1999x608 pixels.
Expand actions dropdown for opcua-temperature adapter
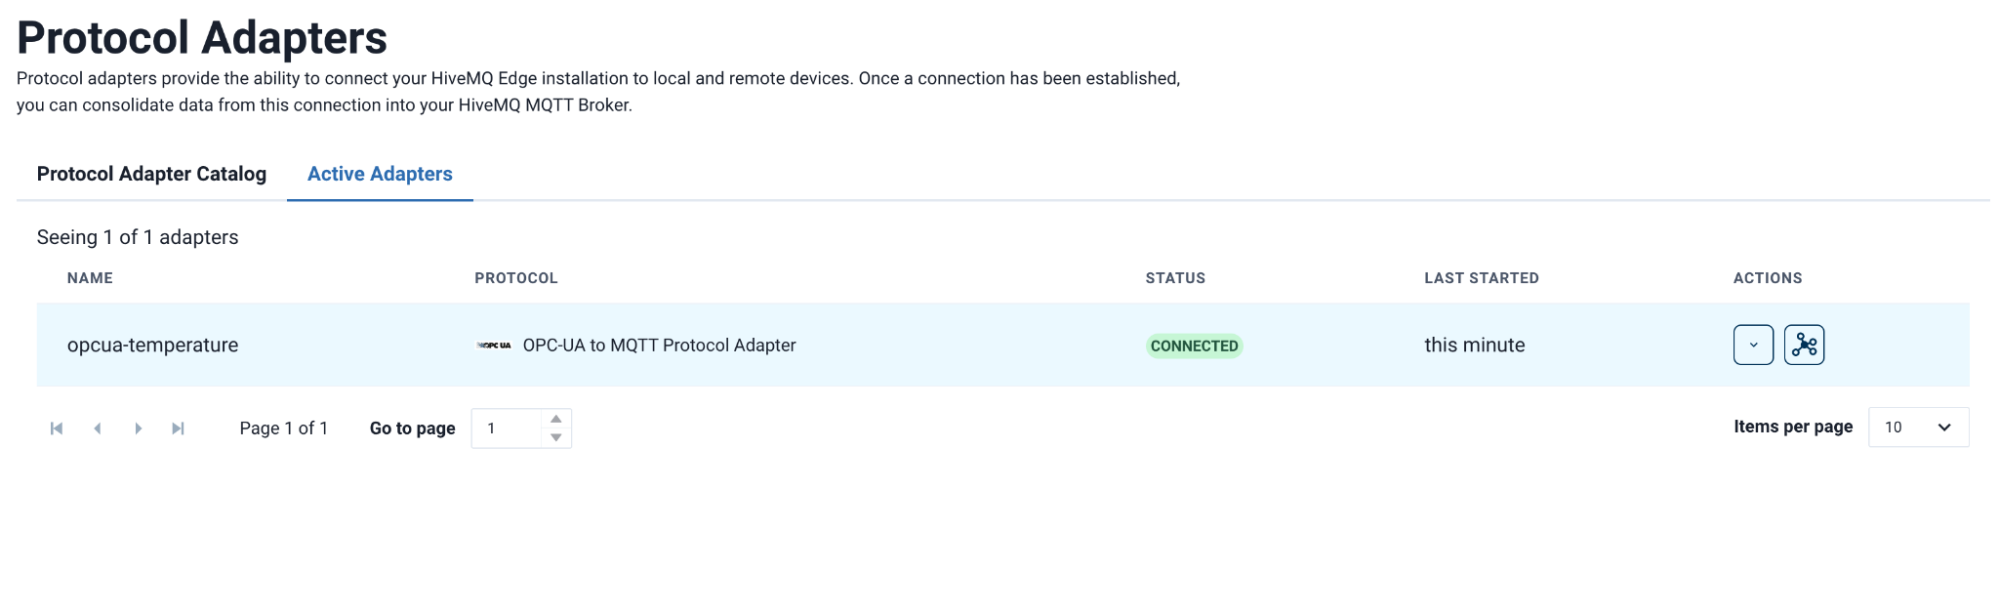coord(1753,345)
